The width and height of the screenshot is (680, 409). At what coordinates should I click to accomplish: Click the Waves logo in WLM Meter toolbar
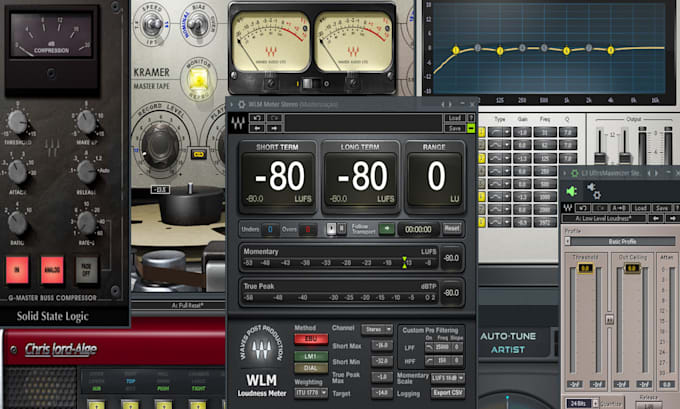coord(238,123)
